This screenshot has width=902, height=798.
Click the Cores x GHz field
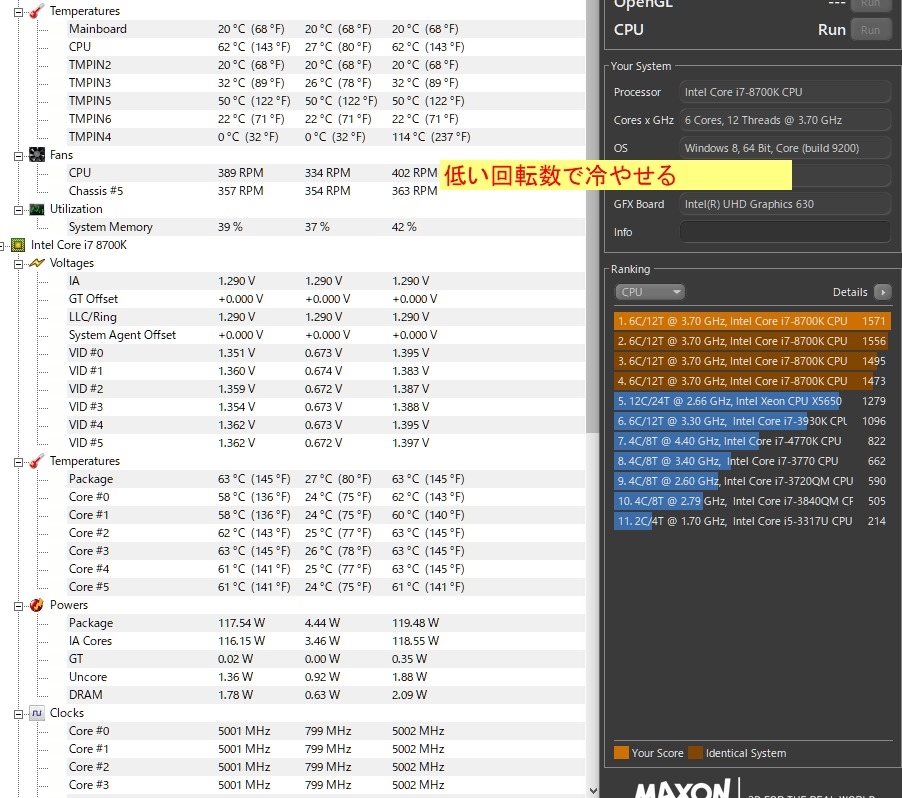[x=785, y=120]
